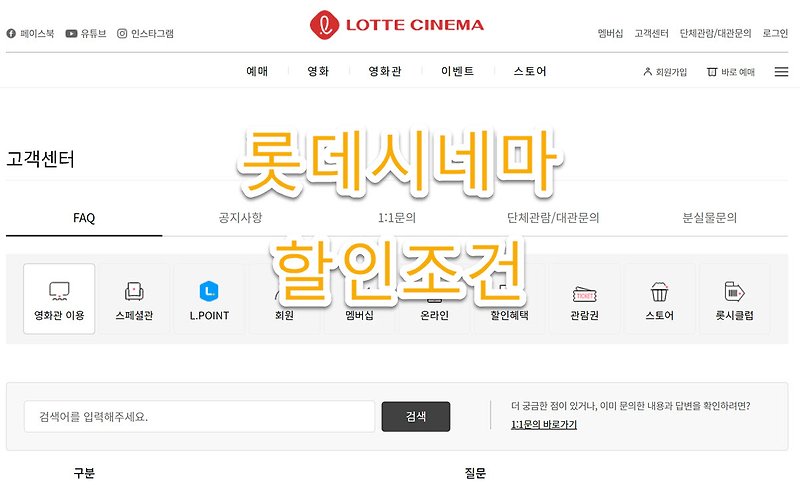Select the 스토어 popcorn FAQ category
The height and width of the screenshot is (489, 800).
point(659,299)
